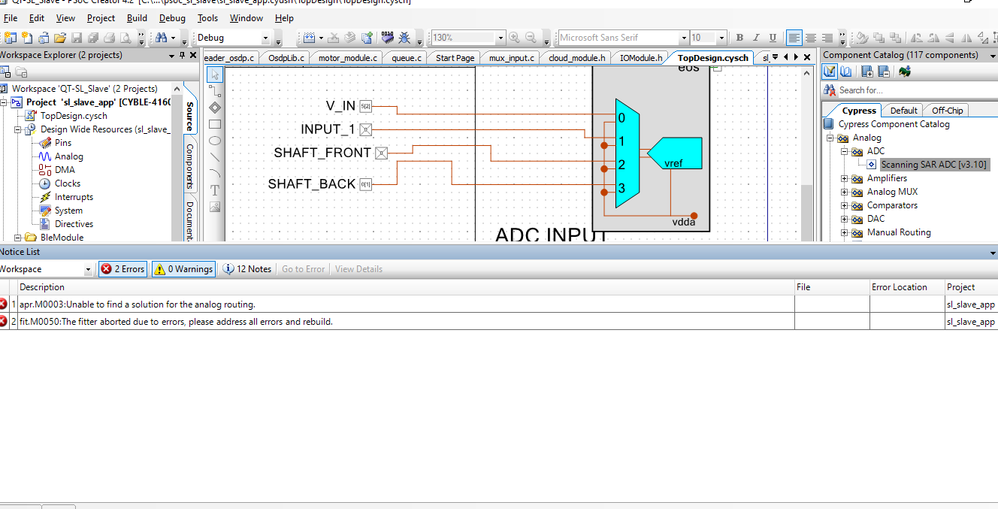Viewport: 998px width, 509px height.
Task: Click the Print toolbar icon
Action: click(109, 38)
